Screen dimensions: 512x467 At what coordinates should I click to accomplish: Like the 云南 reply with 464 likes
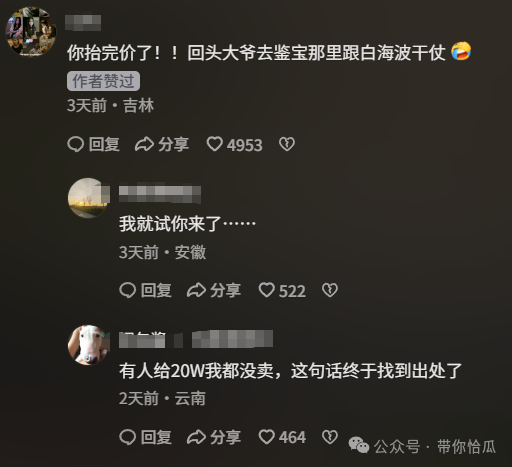282,437
